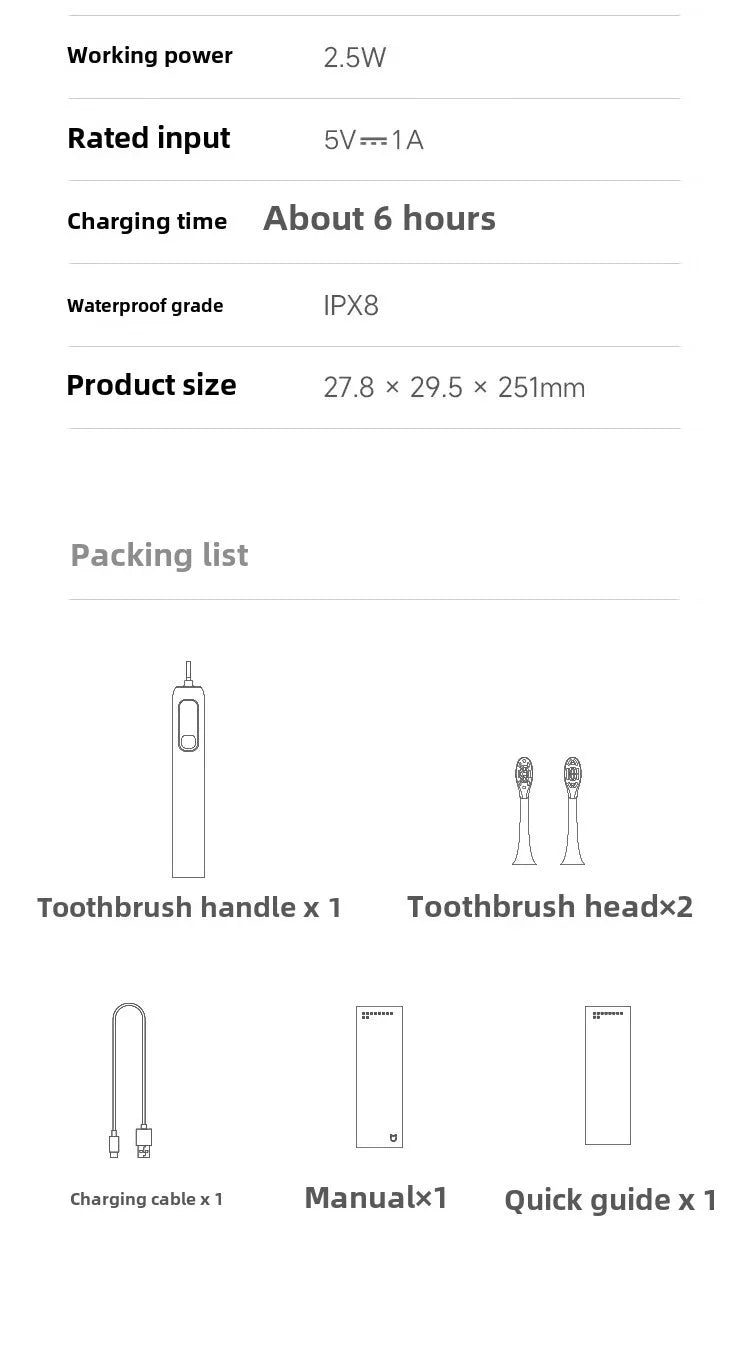Click the IPX8 waterproof grade value
The height and width of the screenshot is (1367, 750).
(x=351, y=305)
